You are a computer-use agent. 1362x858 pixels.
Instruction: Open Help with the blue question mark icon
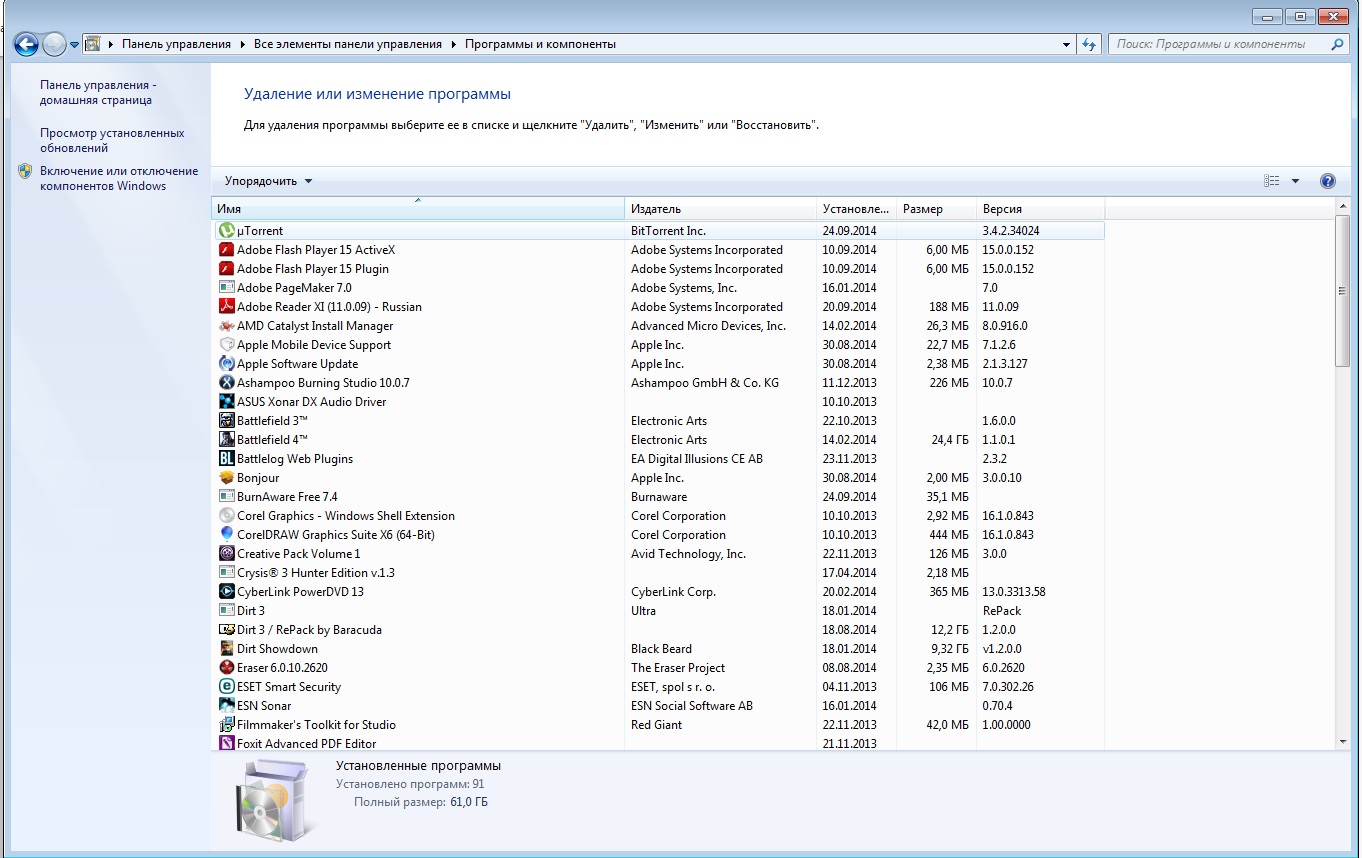[x=1328, y=181]
